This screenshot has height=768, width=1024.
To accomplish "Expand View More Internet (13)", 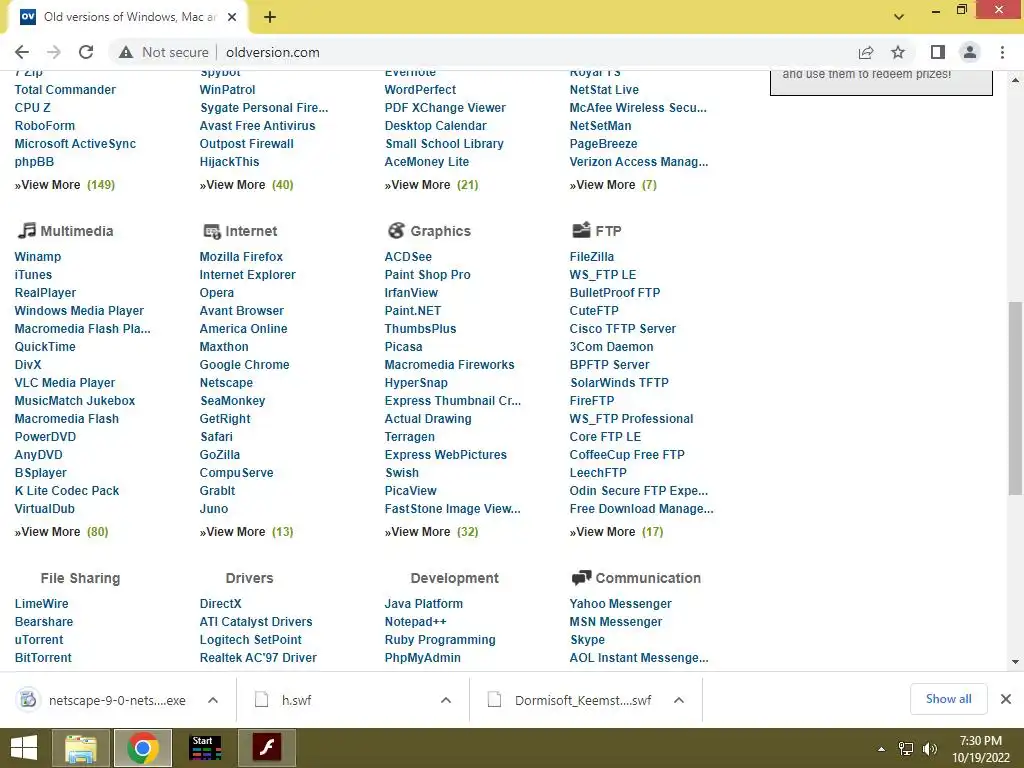I will pyautogui.click(x=246, y=532).
